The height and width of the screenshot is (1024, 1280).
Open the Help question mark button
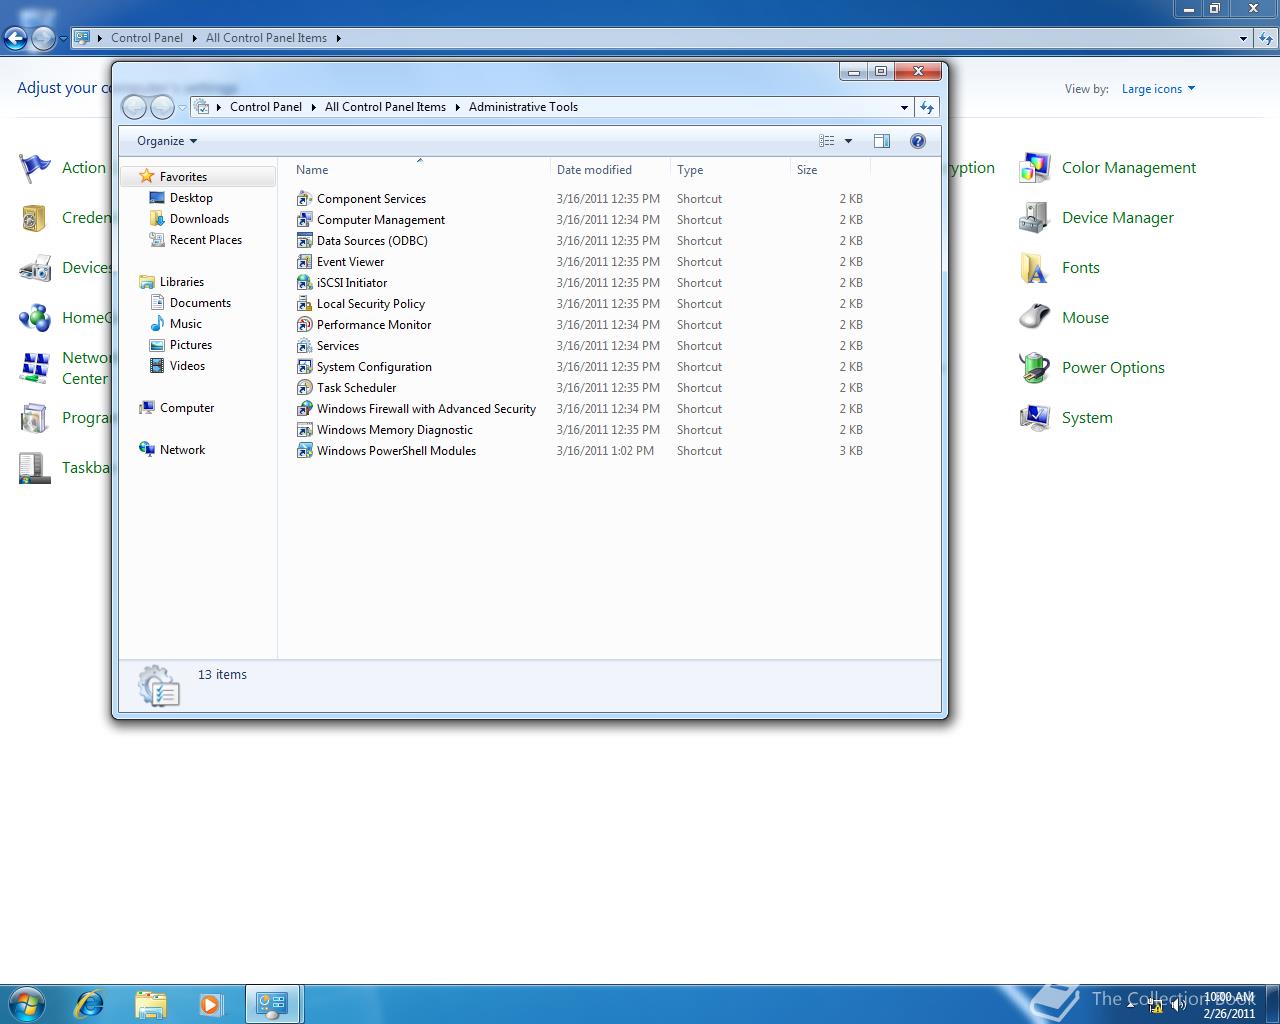click(x=918, y=141)
